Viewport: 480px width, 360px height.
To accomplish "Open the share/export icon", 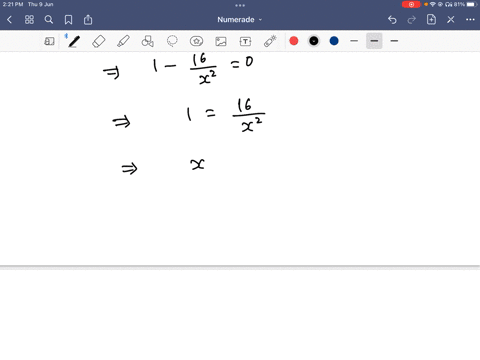I will (x=88, y=20).
